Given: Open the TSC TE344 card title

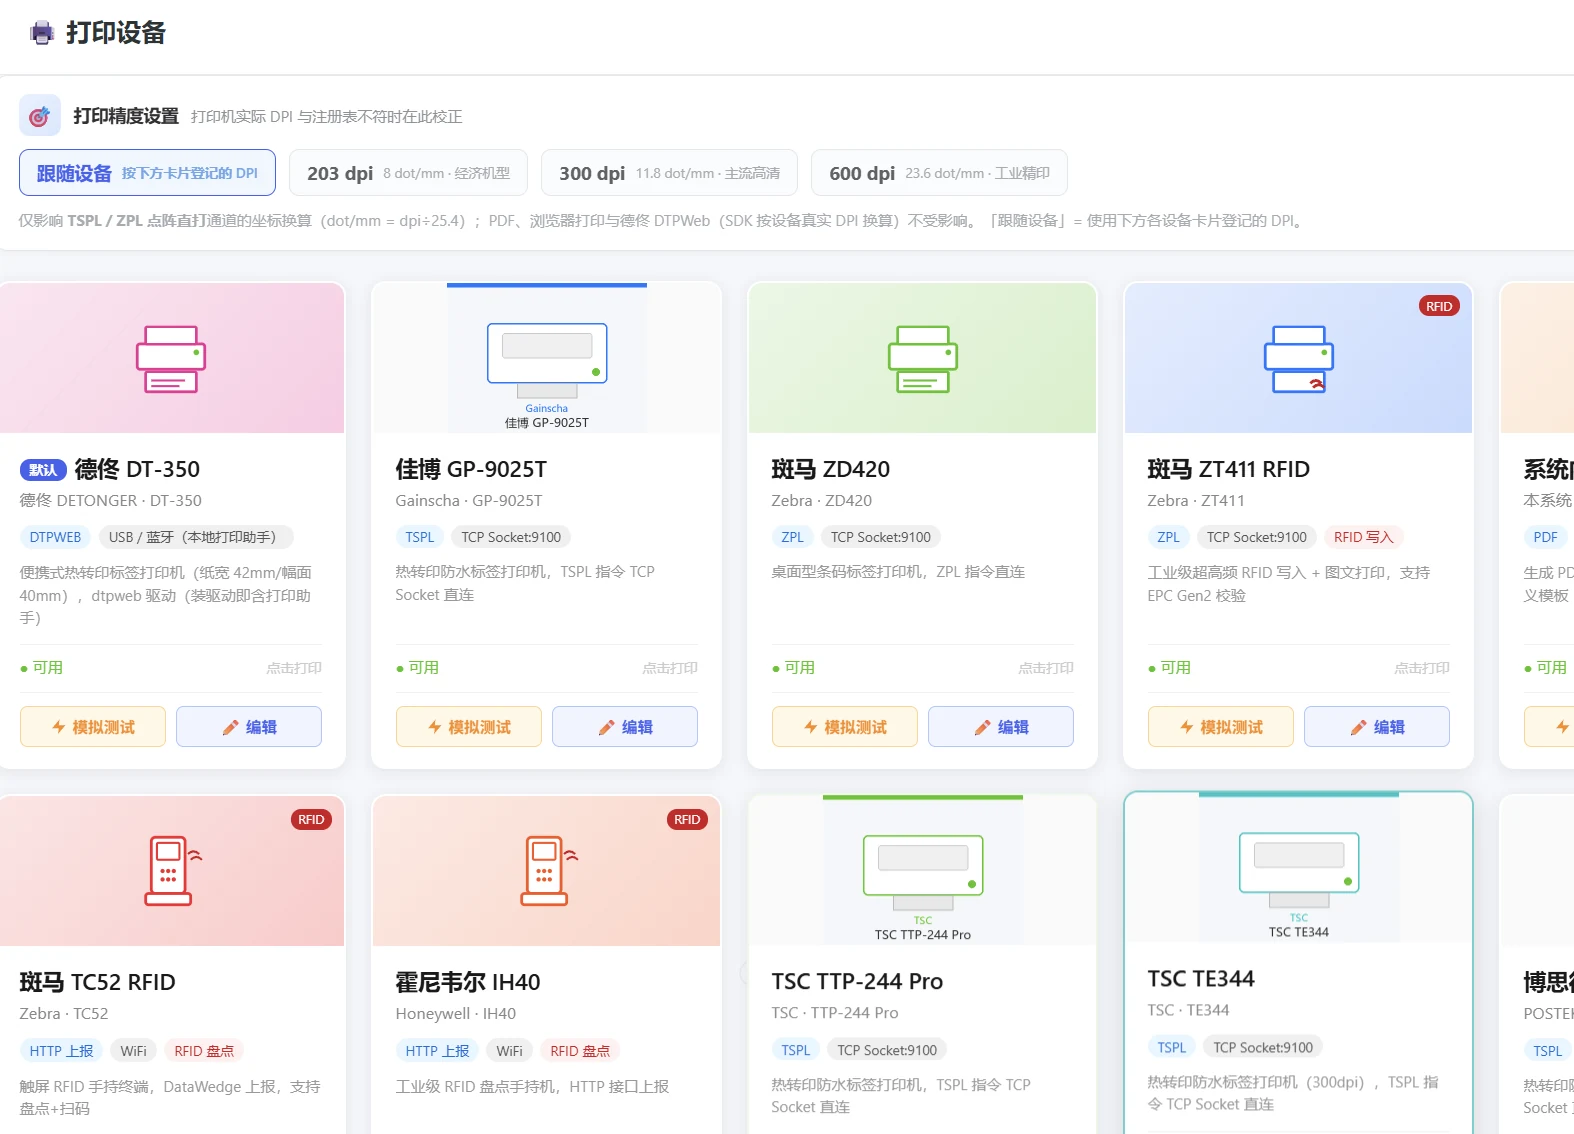Looking at the screenshot, I should pos(1201,978).
